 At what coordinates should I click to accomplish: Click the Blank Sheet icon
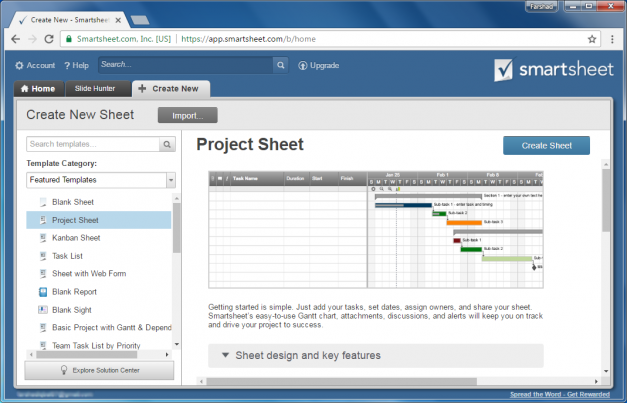click(43, 202)
